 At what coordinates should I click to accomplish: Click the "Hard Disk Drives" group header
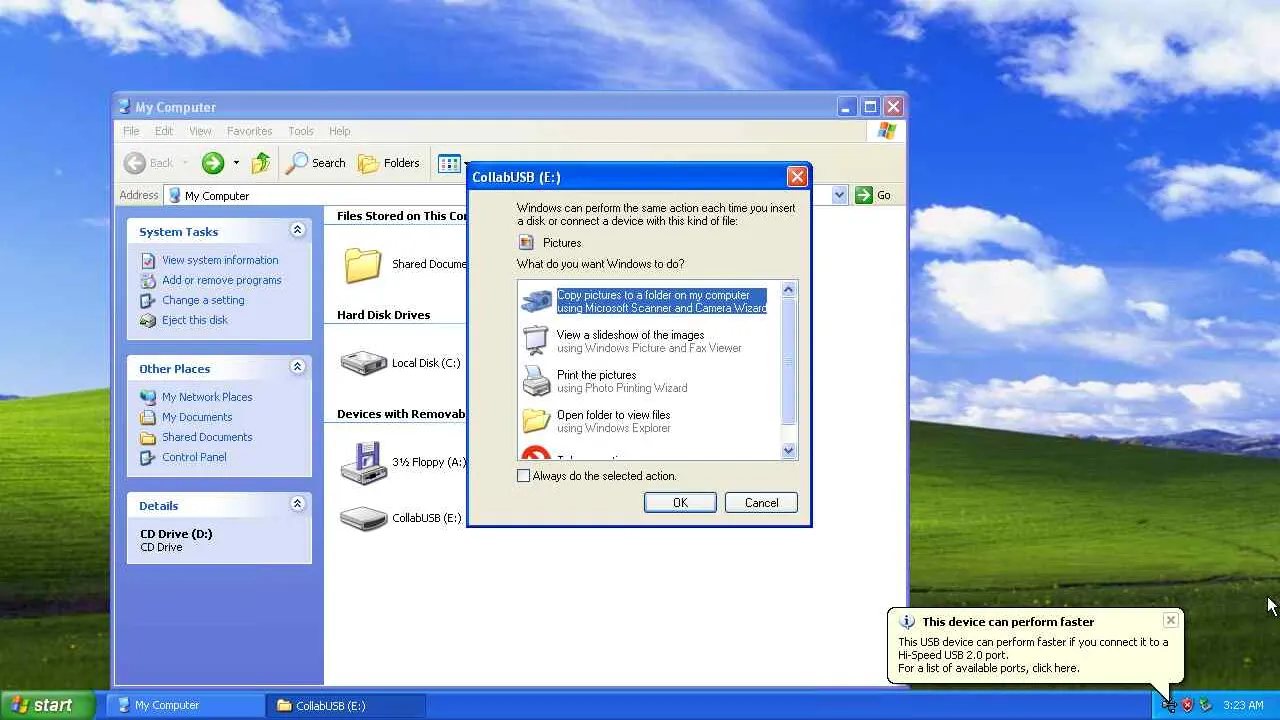tap(384, 315)
